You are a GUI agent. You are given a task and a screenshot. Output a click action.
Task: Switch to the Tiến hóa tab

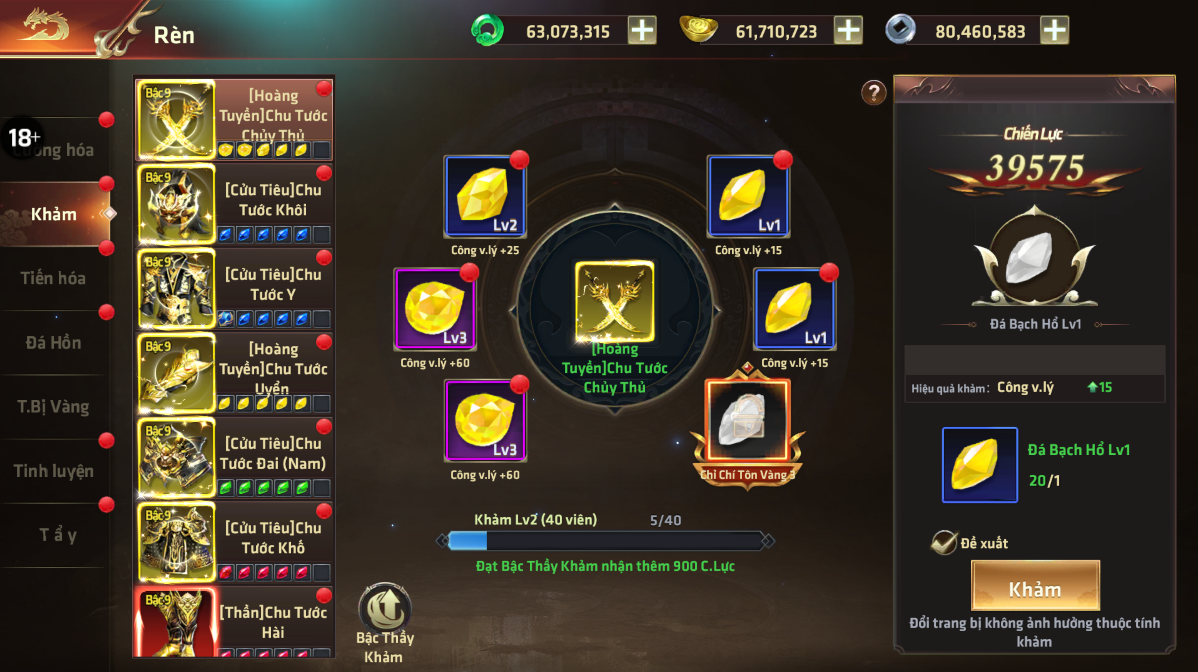pos(53,279)
